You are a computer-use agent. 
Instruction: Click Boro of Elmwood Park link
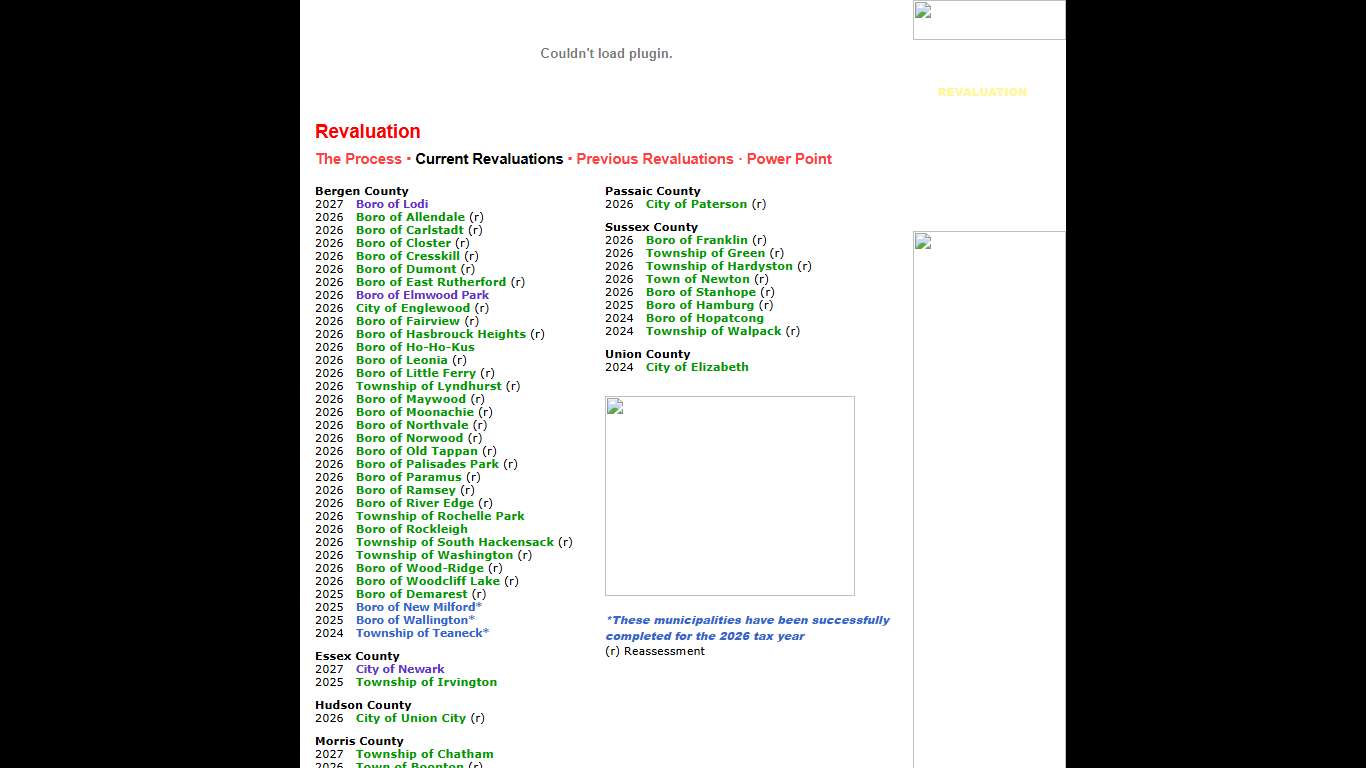click(x=422, y=295)
